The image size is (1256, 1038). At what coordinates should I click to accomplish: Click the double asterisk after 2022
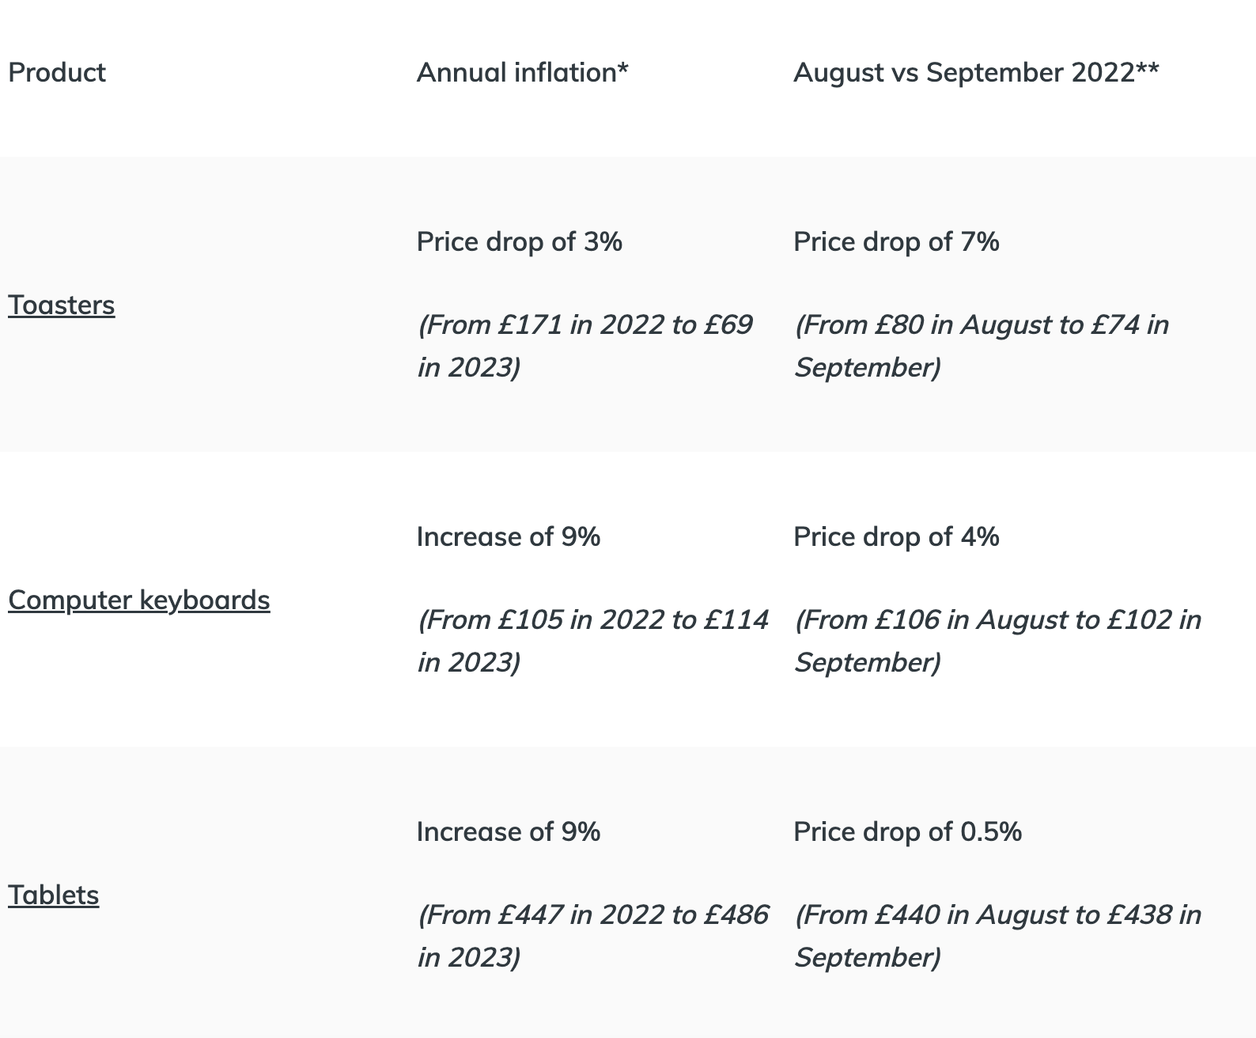(1148, 70)
